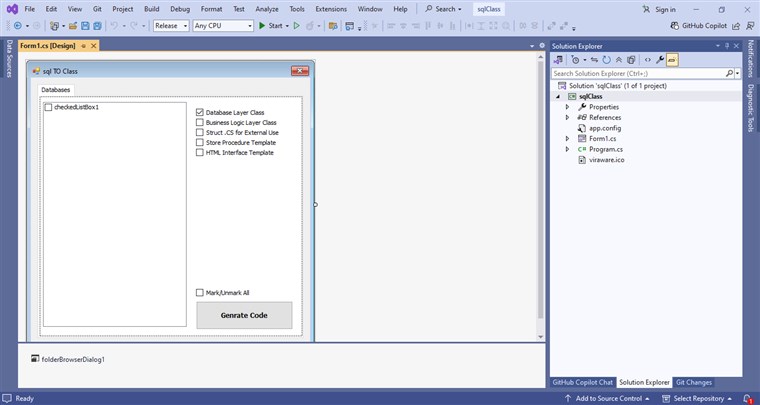Start without debugging via hollow green arrow
Viewport: 760px width, 405px height.
tap(297, 26)
